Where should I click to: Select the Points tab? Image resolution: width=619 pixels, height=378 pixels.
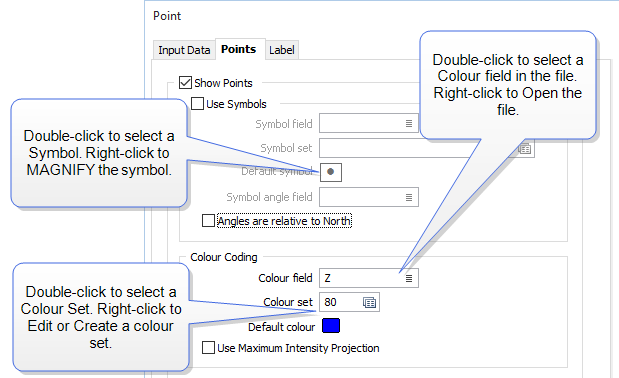238,49
